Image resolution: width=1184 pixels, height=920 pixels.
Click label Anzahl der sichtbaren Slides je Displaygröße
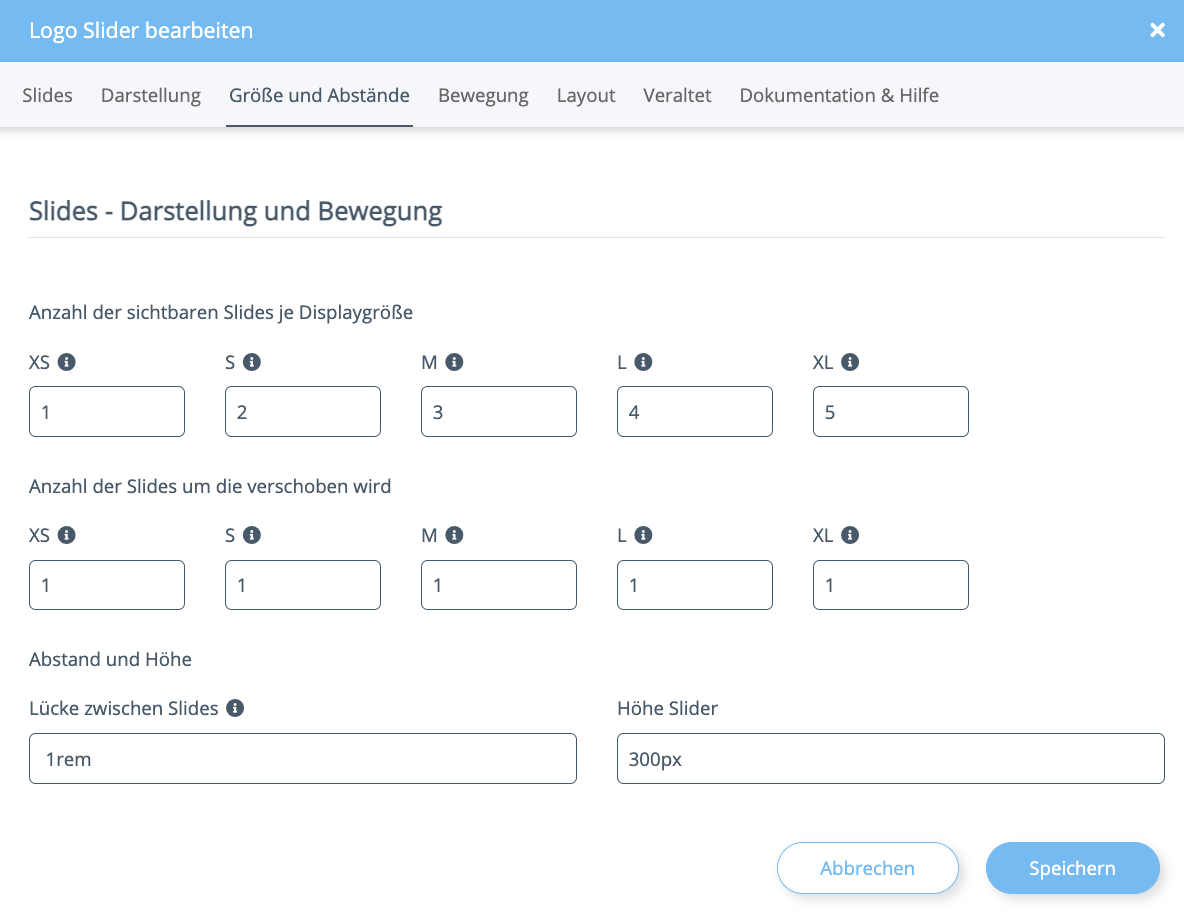[220, 313]
